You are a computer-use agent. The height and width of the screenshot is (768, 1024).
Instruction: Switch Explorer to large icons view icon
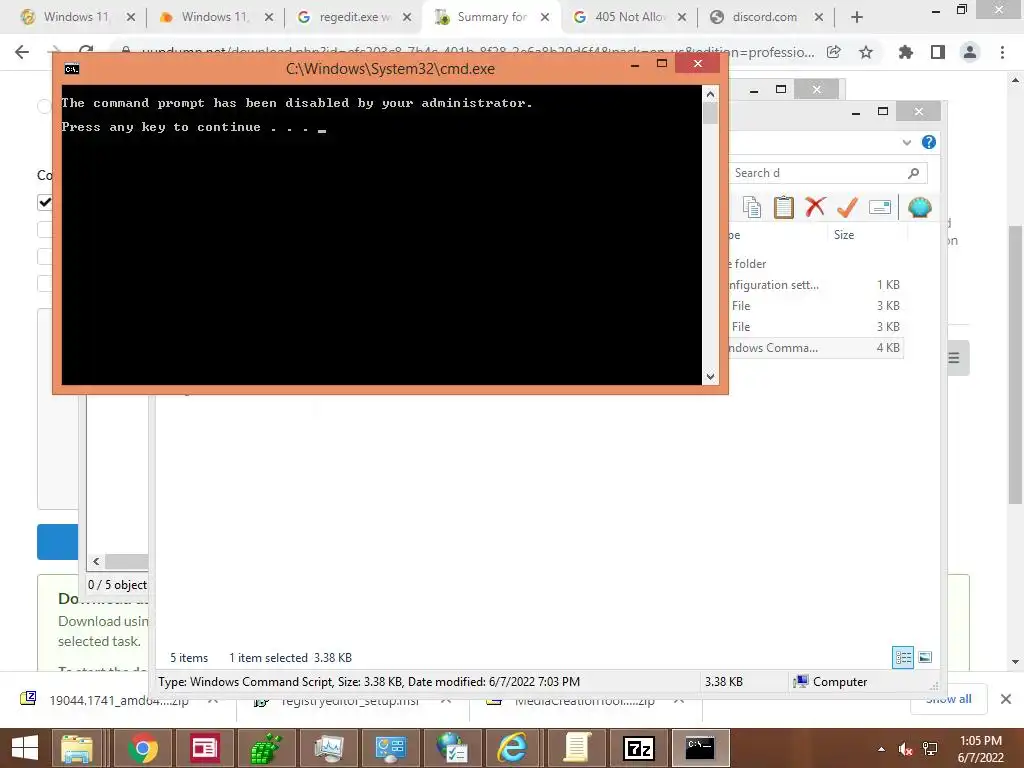click(925, 657)
